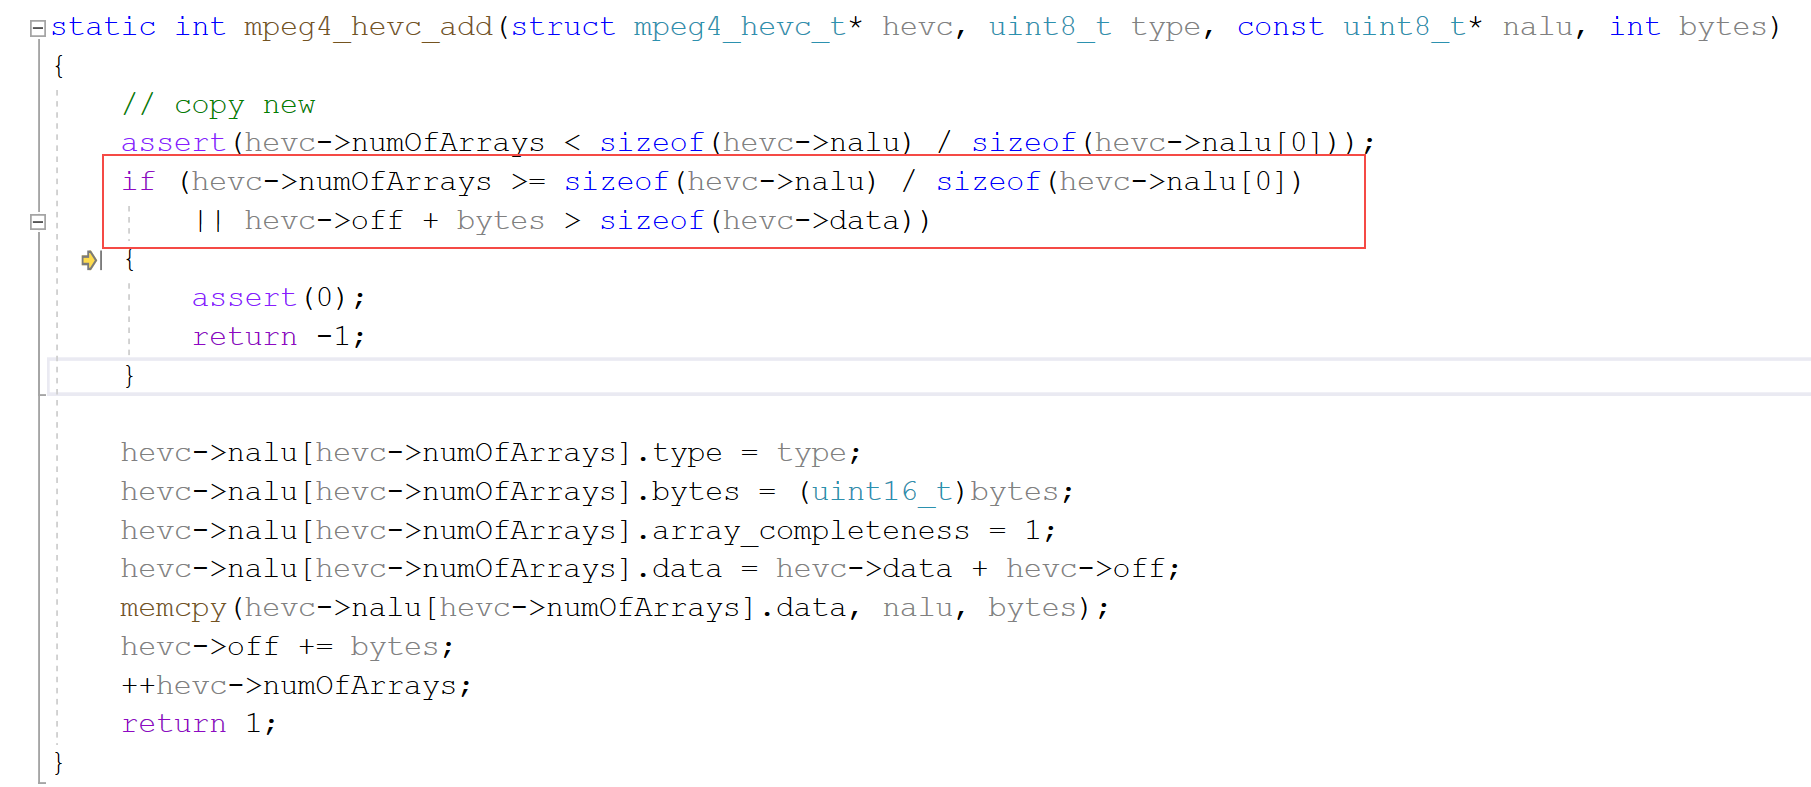Image resolution: width=1811 pixels, height=787 pixels.
Task: Click the 'static' keyword in the signature
Action: coord(103,27)
